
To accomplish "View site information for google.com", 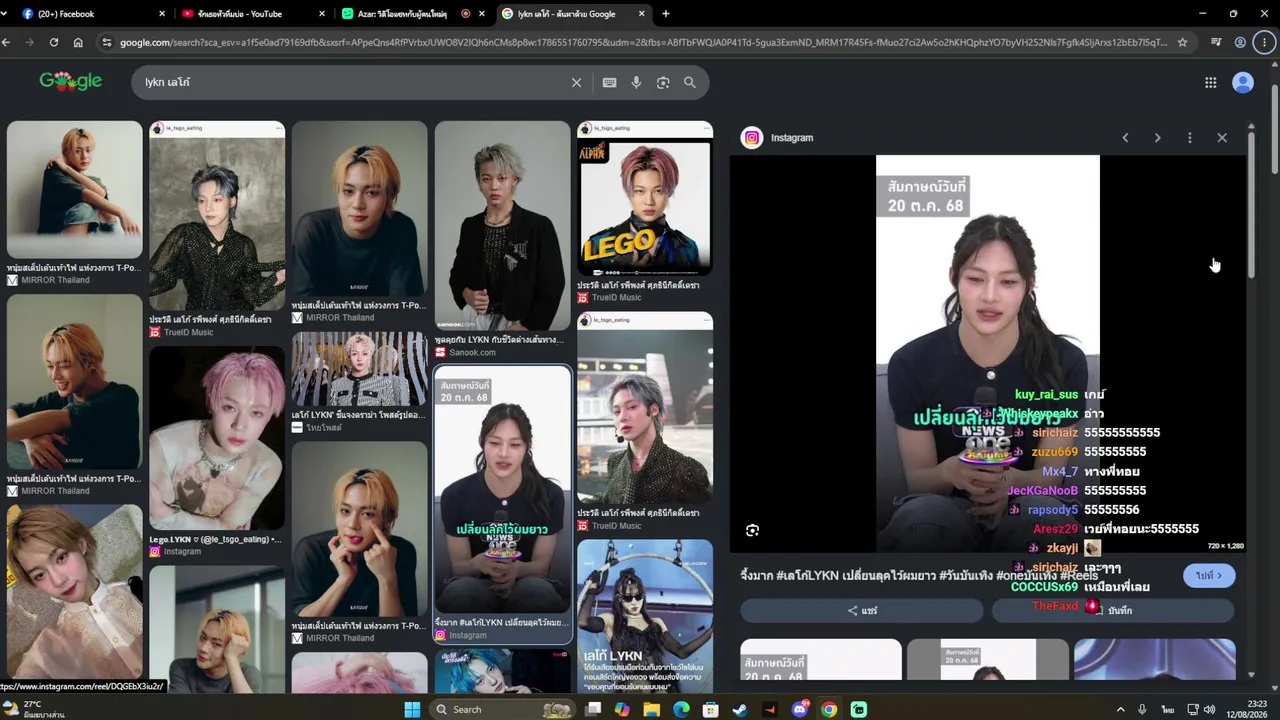I will (107, 42).
